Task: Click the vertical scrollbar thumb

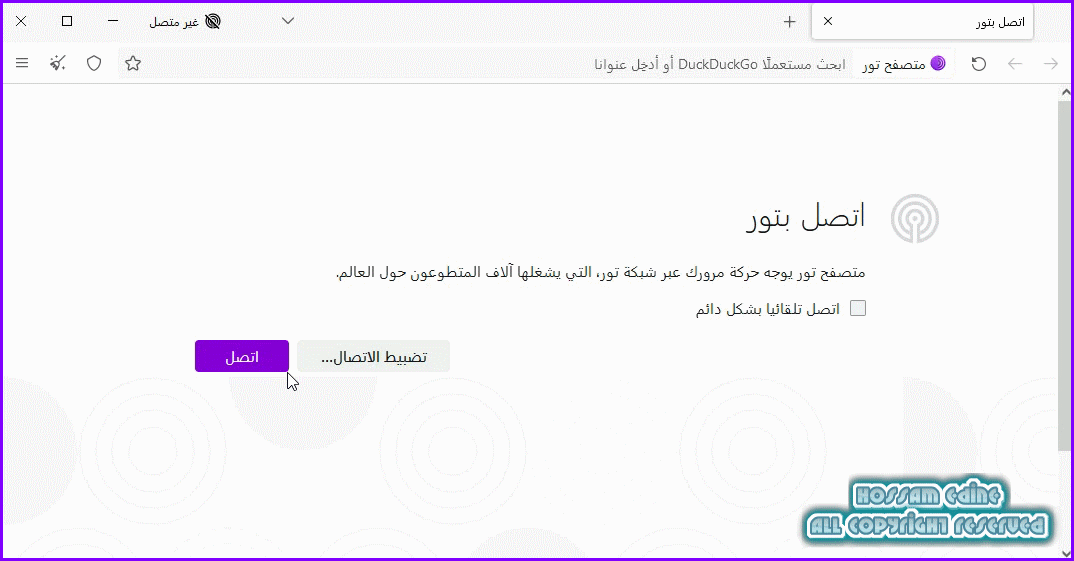Action: [1064, 274]
